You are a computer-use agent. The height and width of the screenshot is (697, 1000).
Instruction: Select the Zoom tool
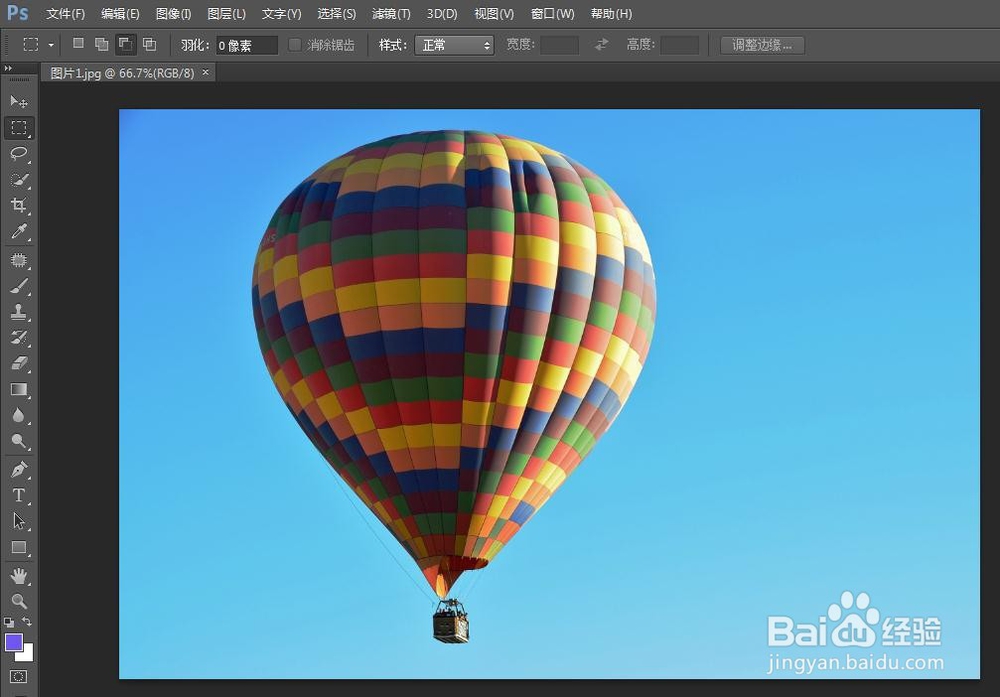pos(19,601)
